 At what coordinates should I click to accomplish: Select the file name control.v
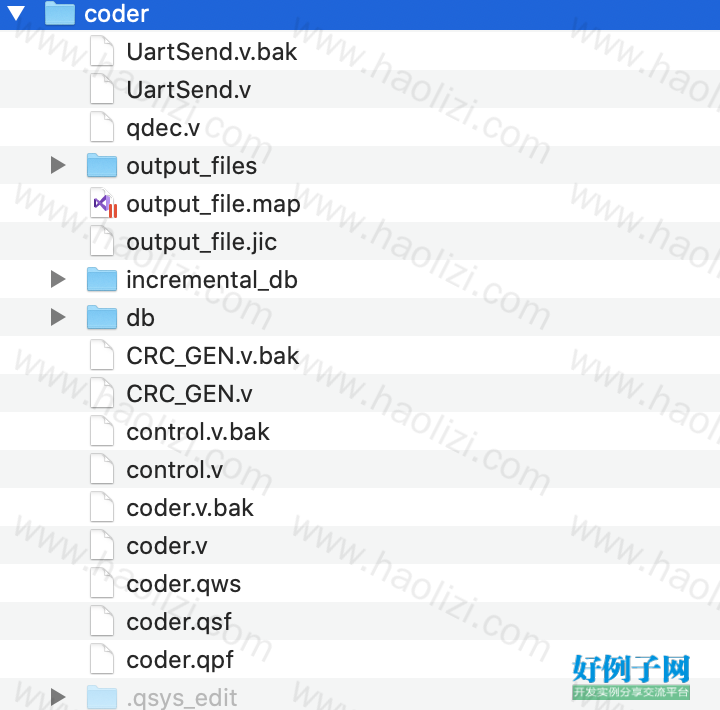174,470
